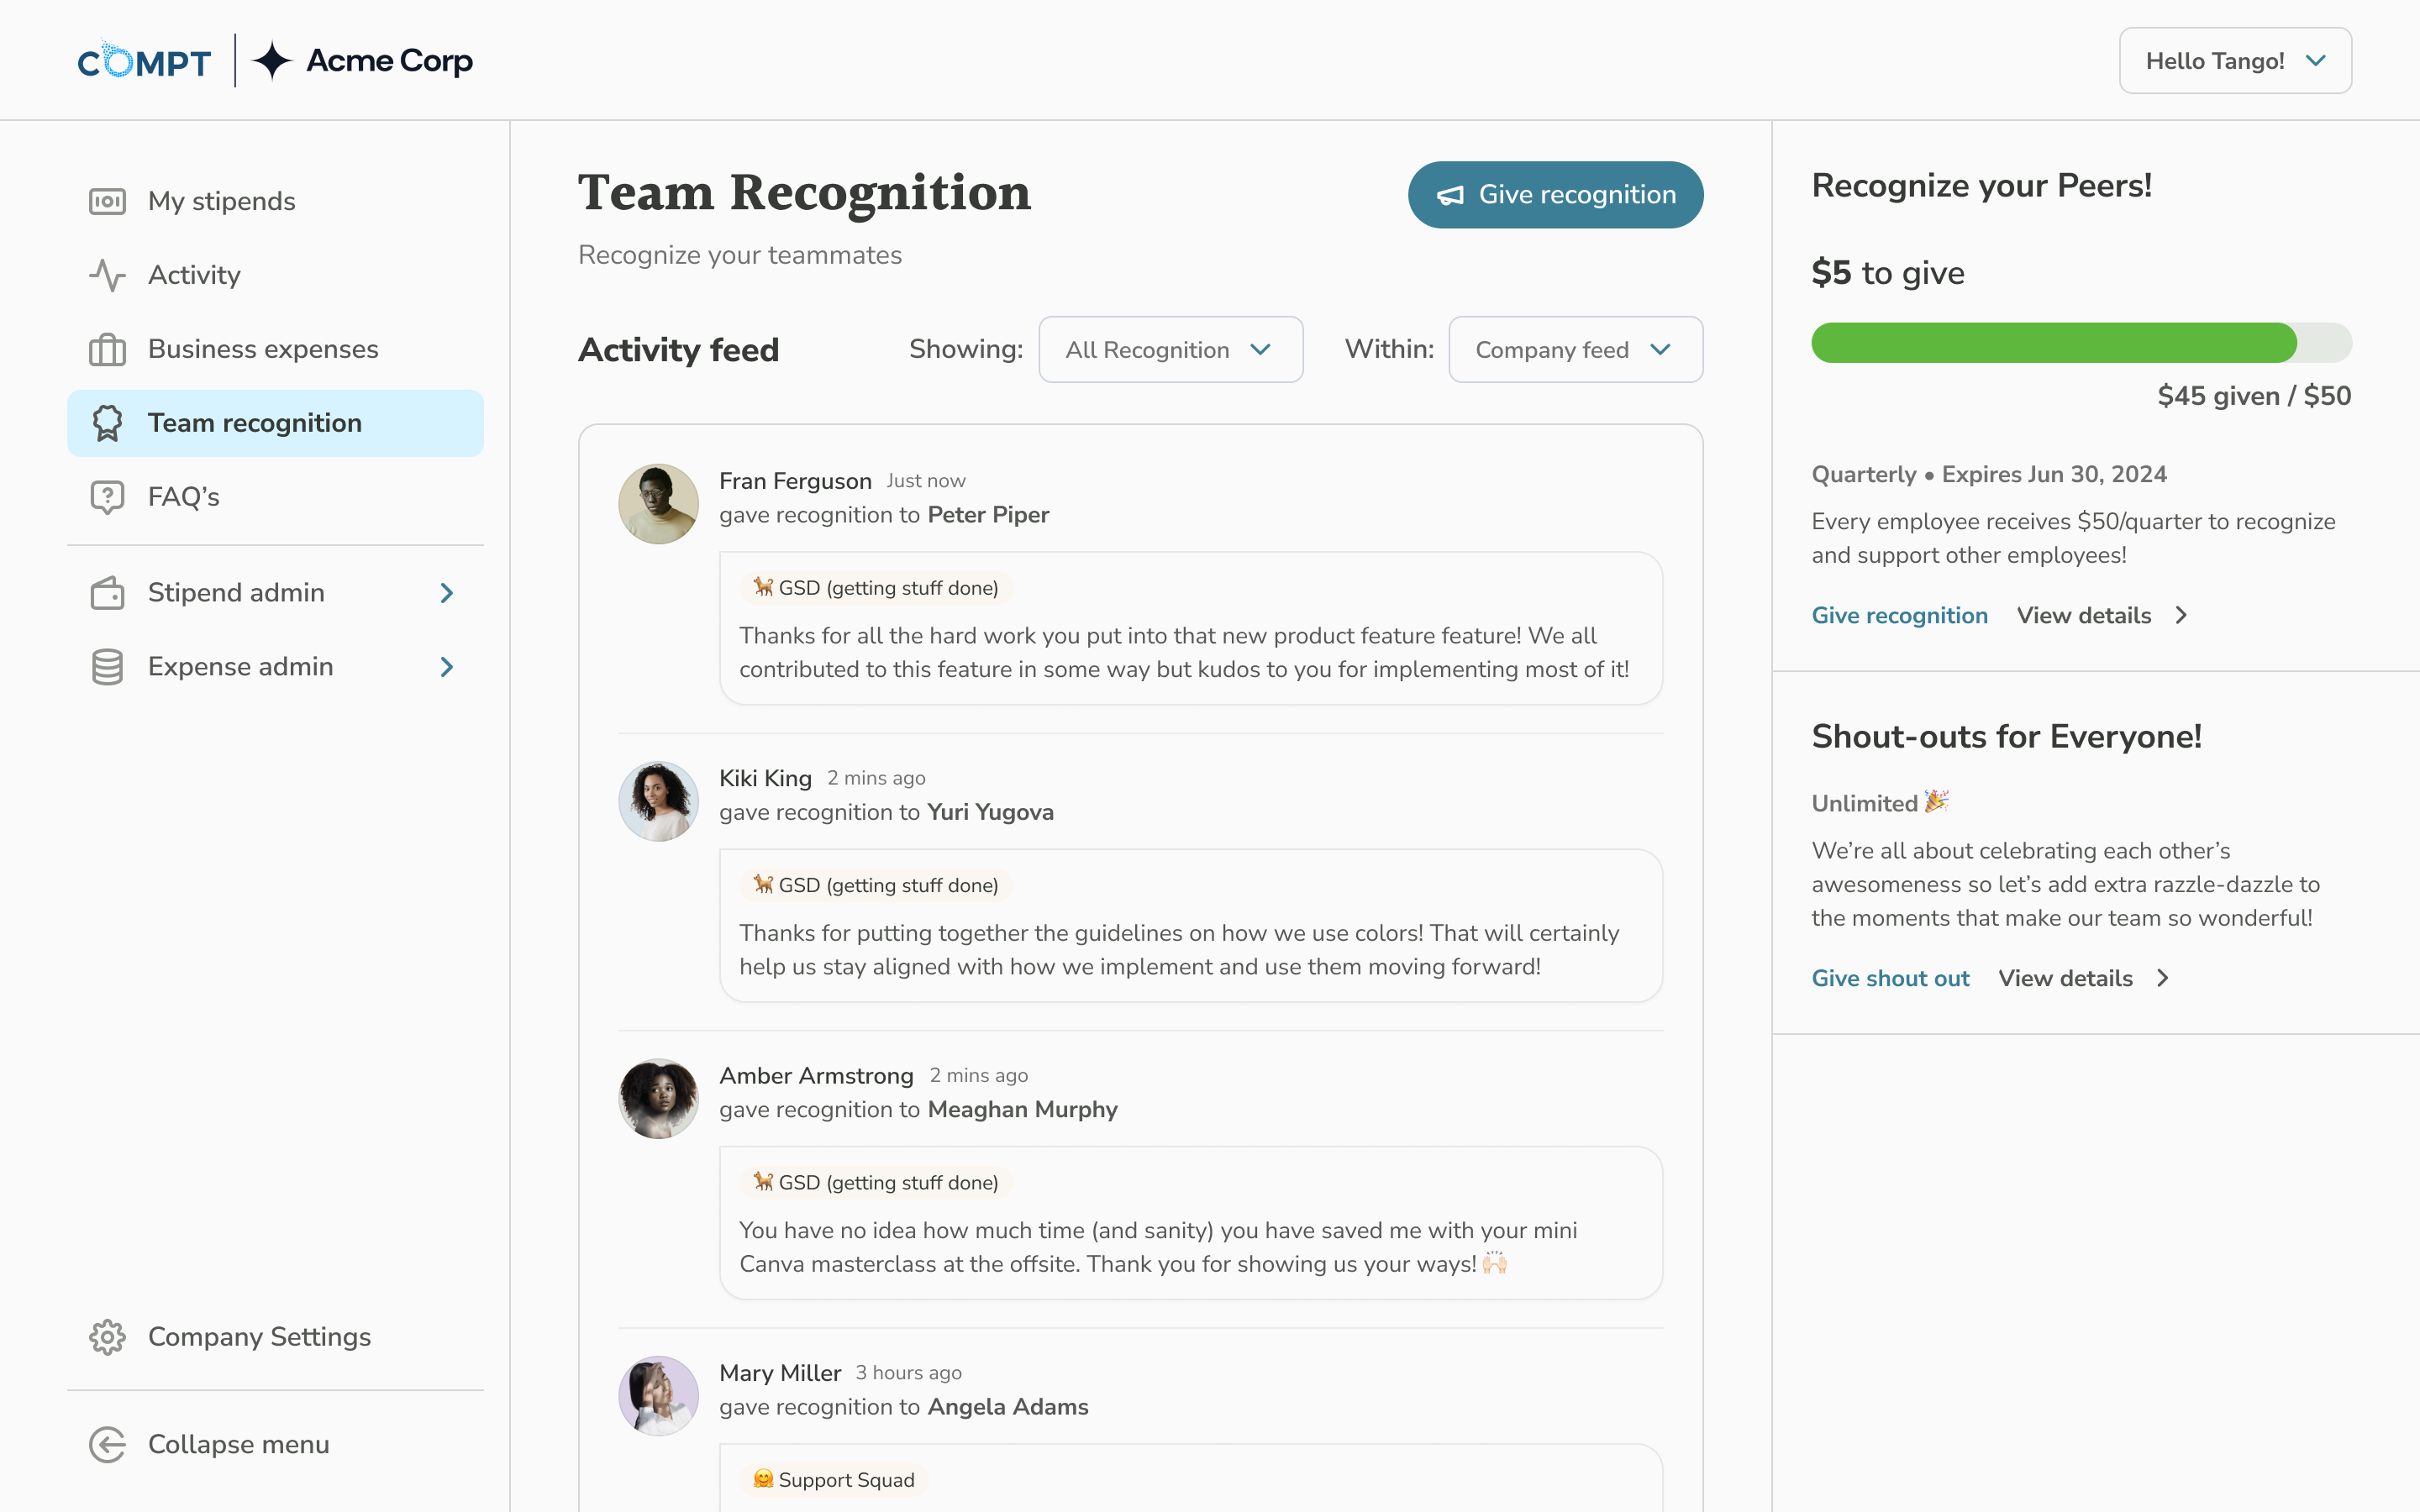Open Mary Miller's profile avatar
The width and height of the screenshot is (2420, 1512).
(658, 1396)
